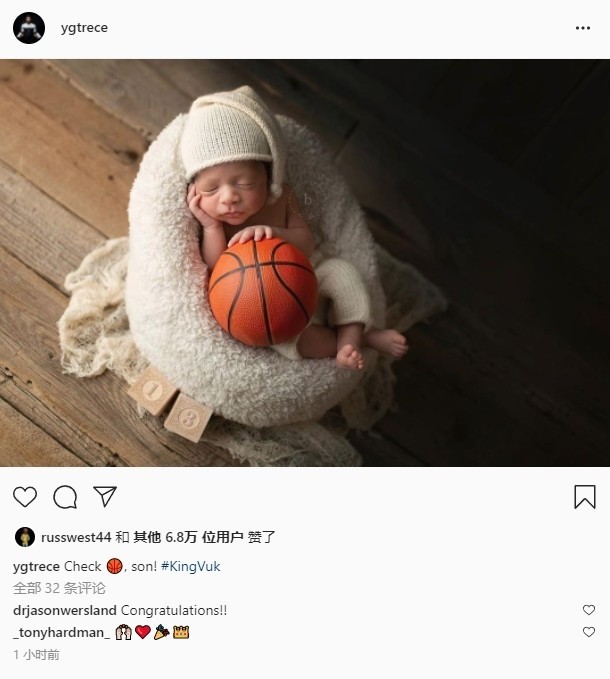This screenshot has width=610, height=679.
Task: Like the post with the heart icon
Action: click(25, 497)
